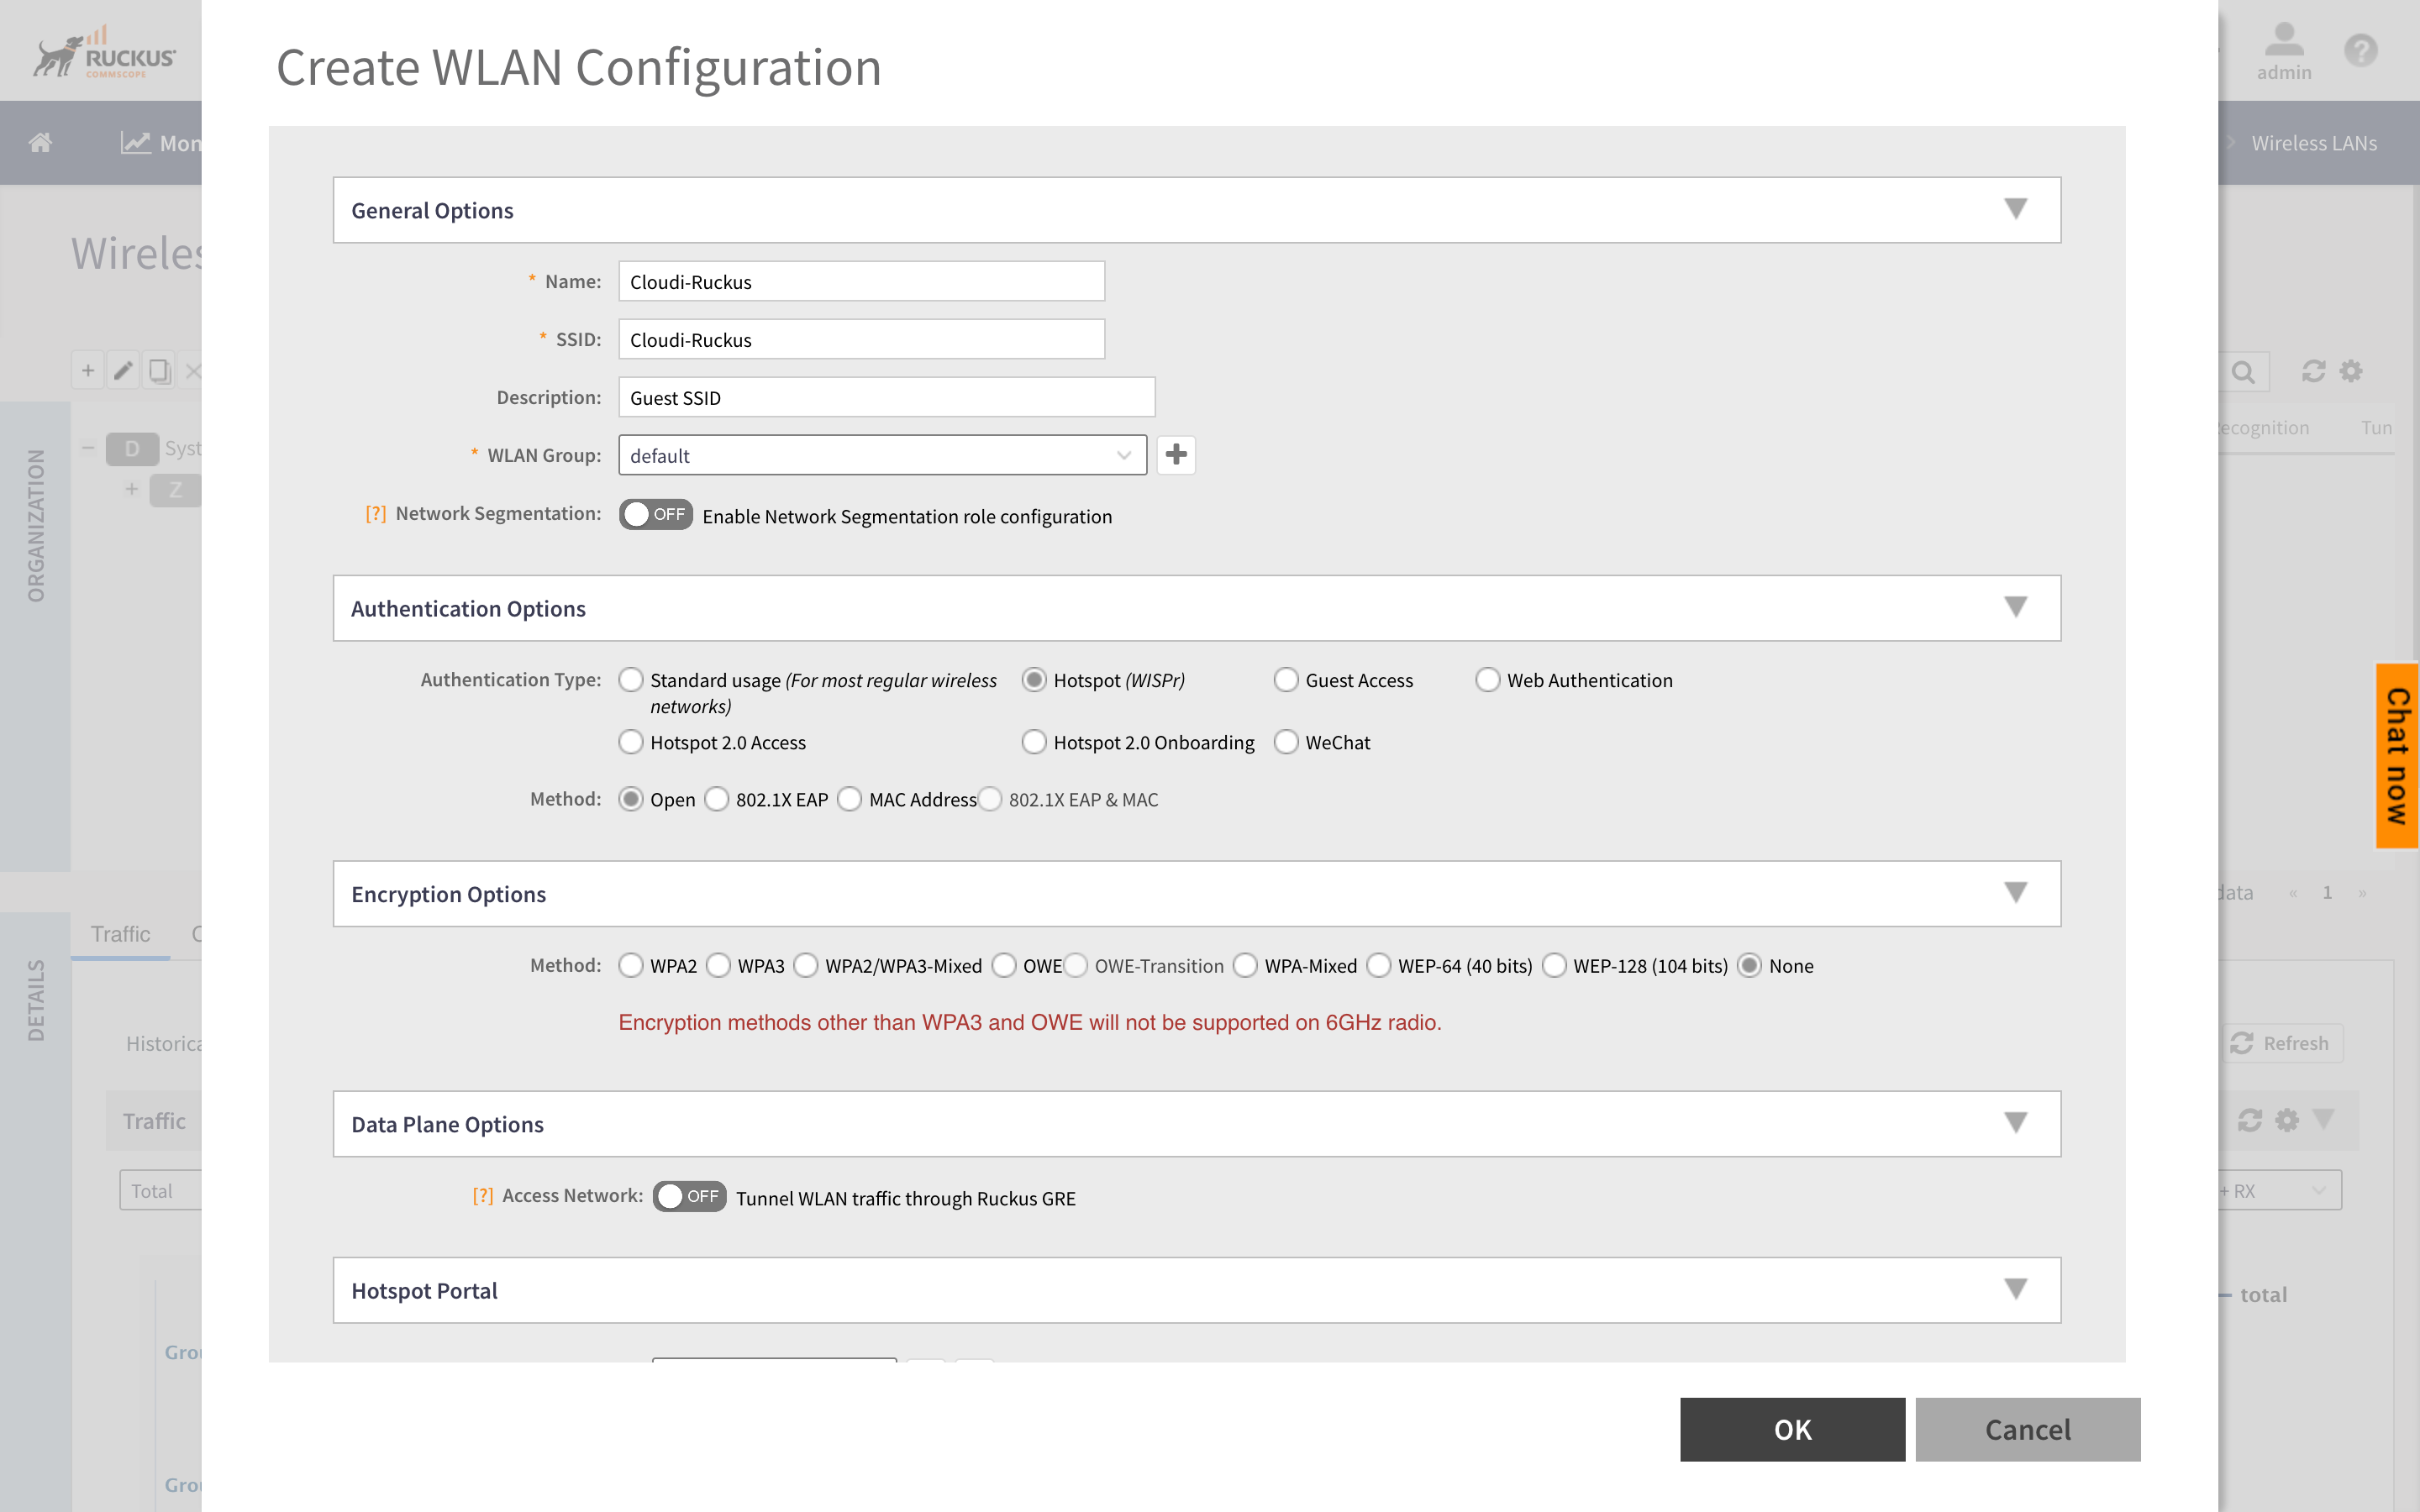Select Guest Access authentication type
This screenshot has height=1512, width=2420.
coord(1287,680)
